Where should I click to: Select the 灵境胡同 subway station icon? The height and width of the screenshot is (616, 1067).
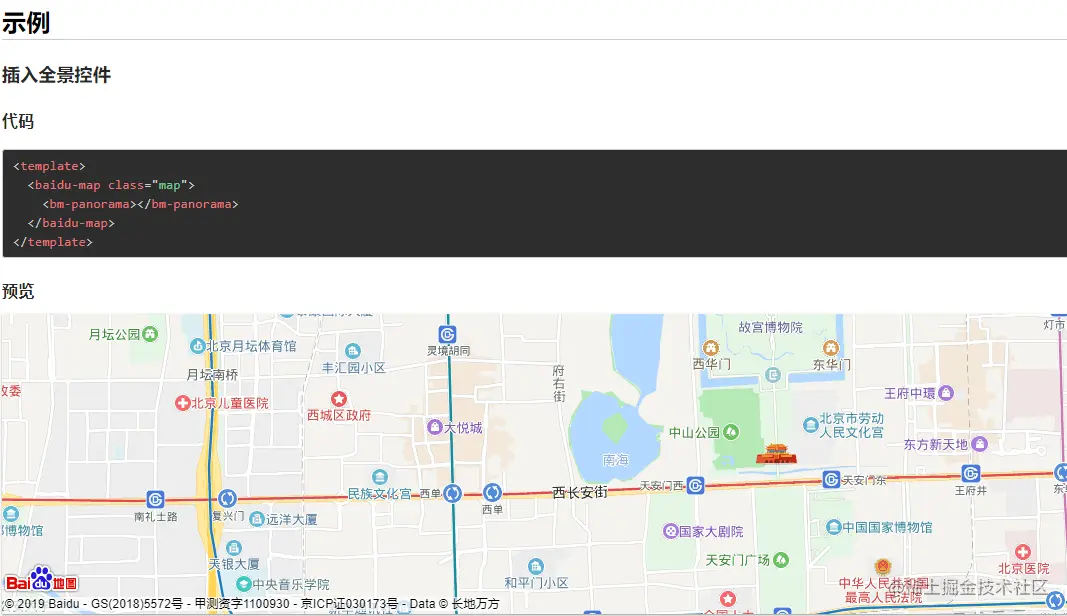click(x=447, y=334)
